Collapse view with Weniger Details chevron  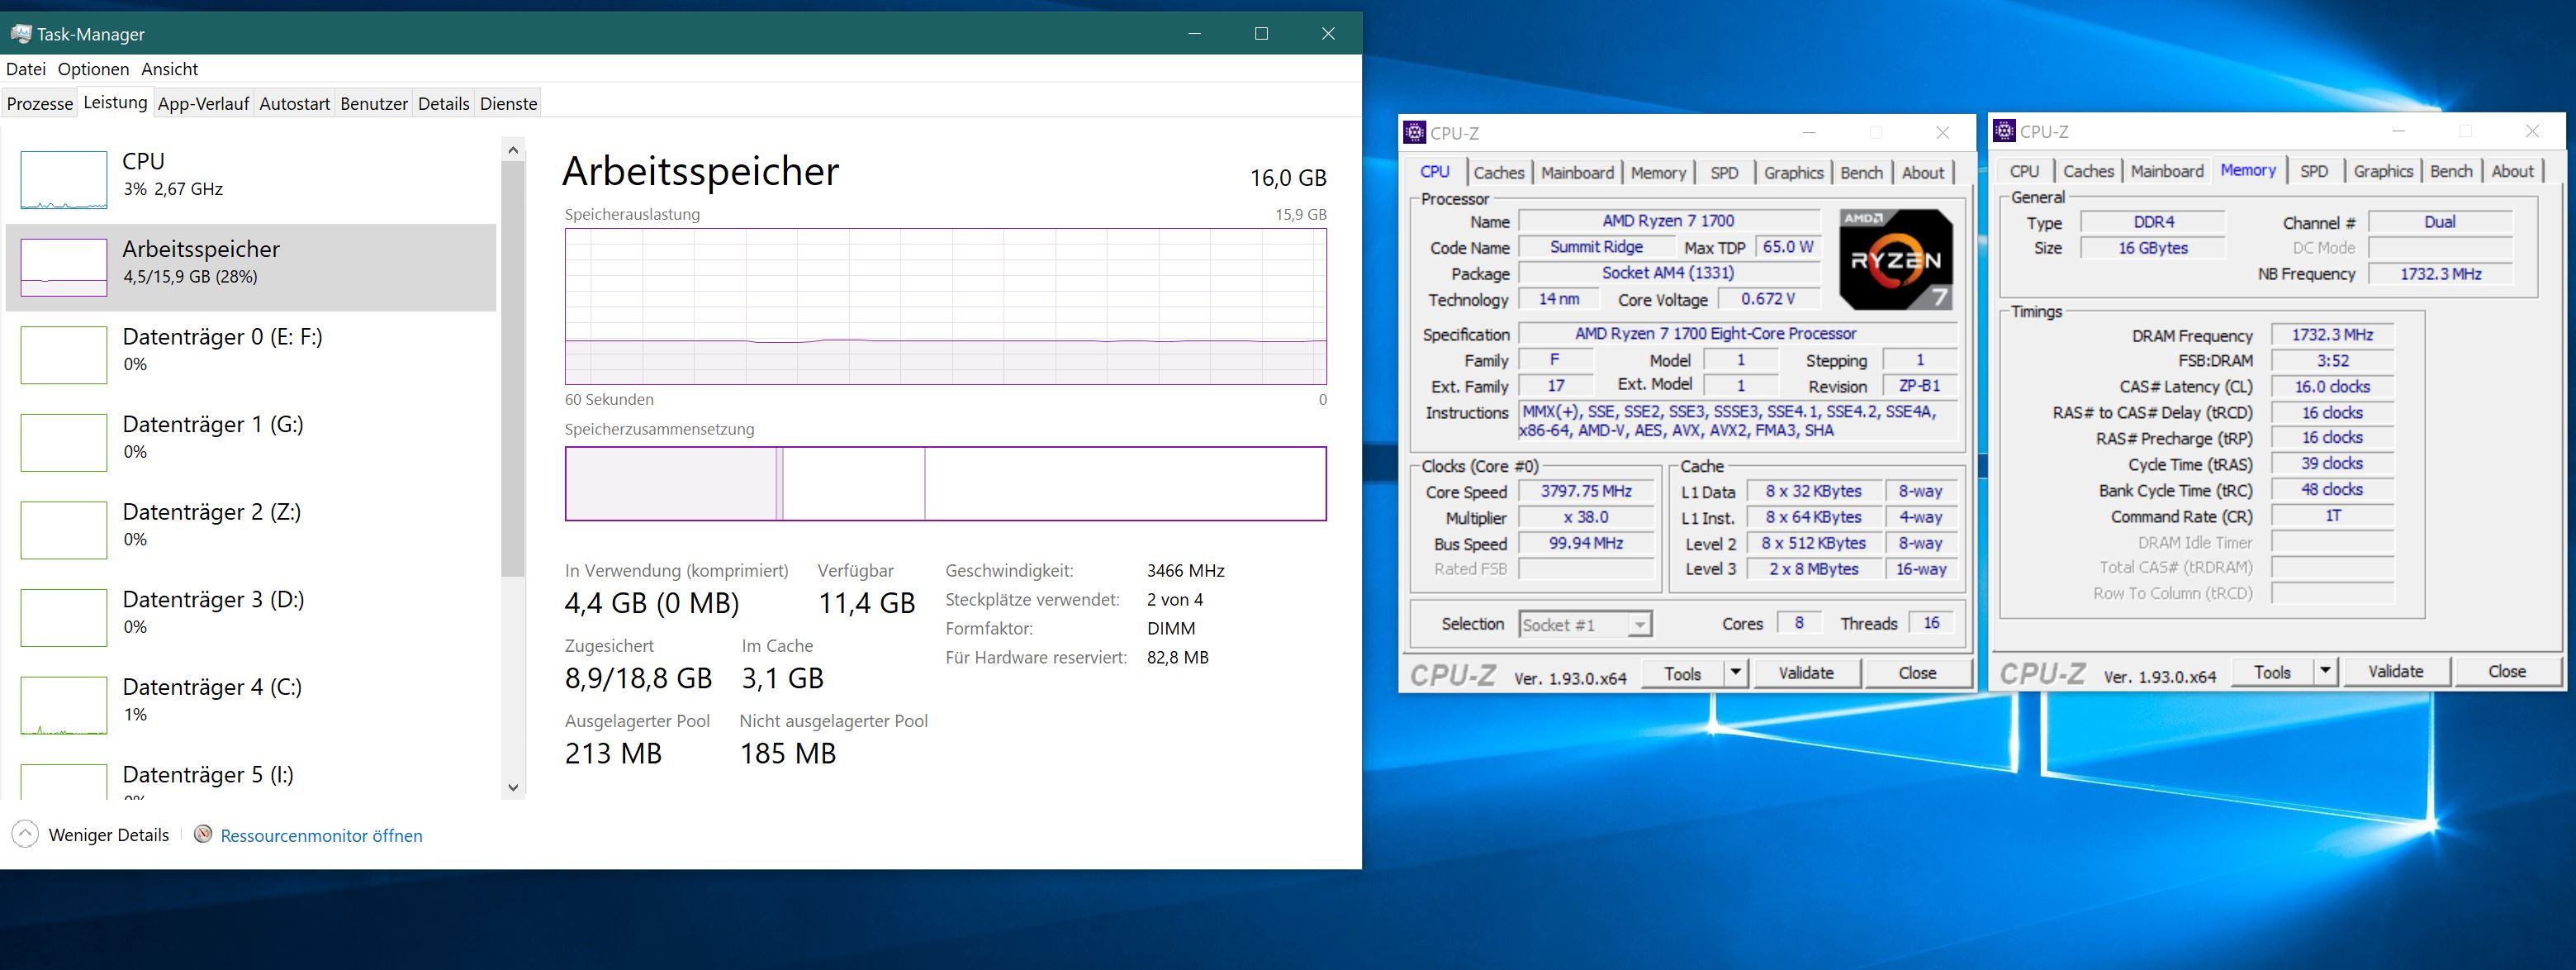[x=25, y=834]
